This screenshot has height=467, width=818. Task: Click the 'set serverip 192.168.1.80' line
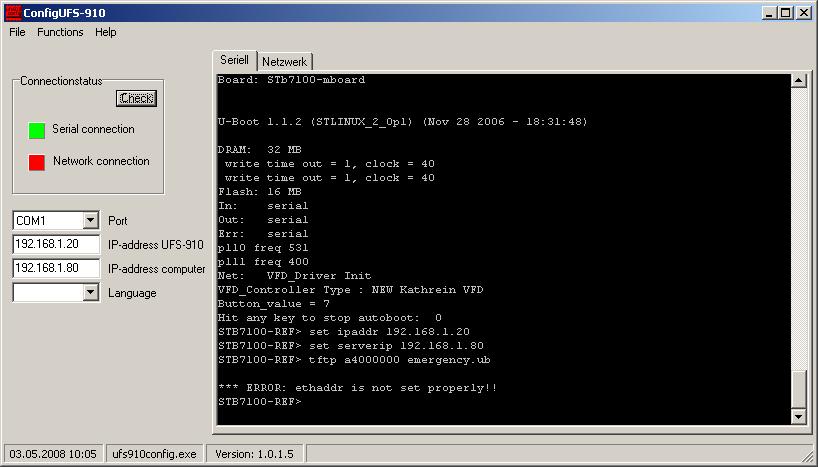pyautogui.click(x=351, y=346)
